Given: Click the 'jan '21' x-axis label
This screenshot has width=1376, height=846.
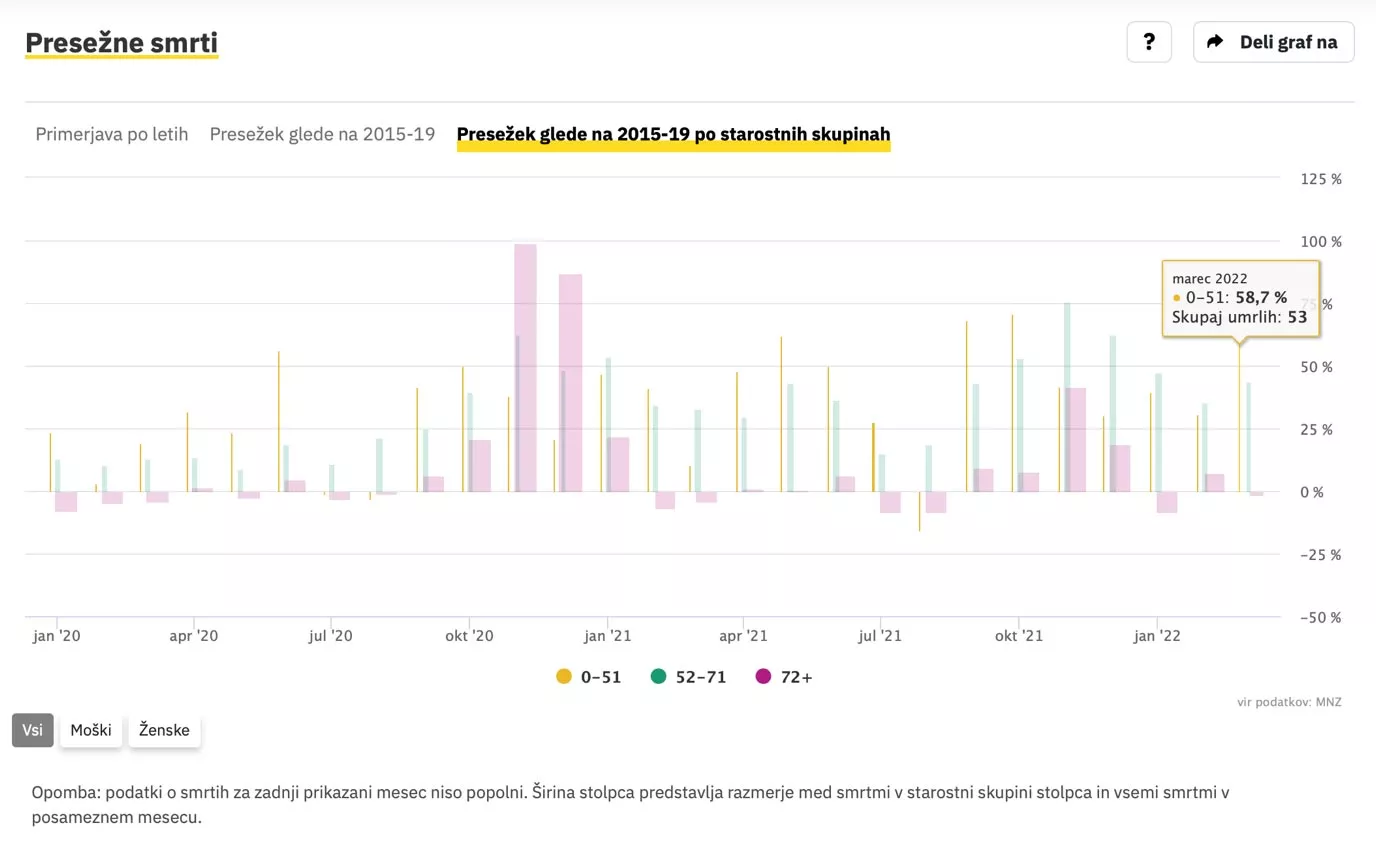Looking at the screenshot, I should 607,636.
